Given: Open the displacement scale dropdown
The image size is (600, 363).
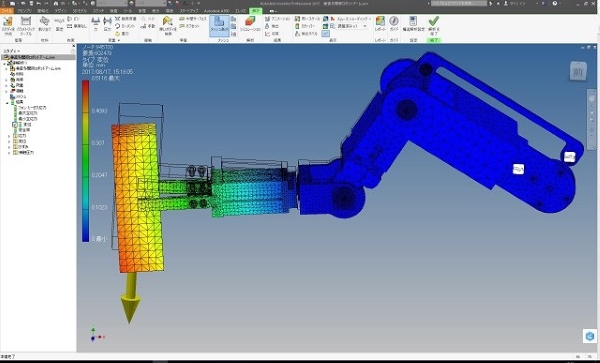Looking at the screenshot, I should point(352,26).
